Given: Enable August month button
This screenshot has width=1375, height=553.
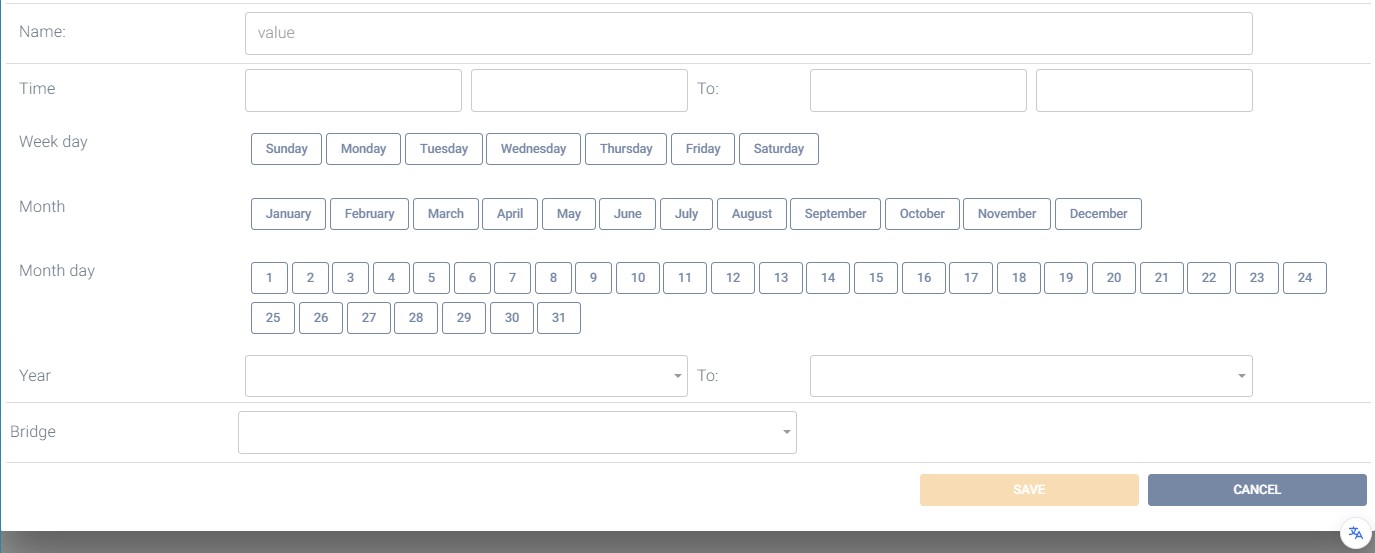Looking at the screenshot, I should click(x=752, y=214).
